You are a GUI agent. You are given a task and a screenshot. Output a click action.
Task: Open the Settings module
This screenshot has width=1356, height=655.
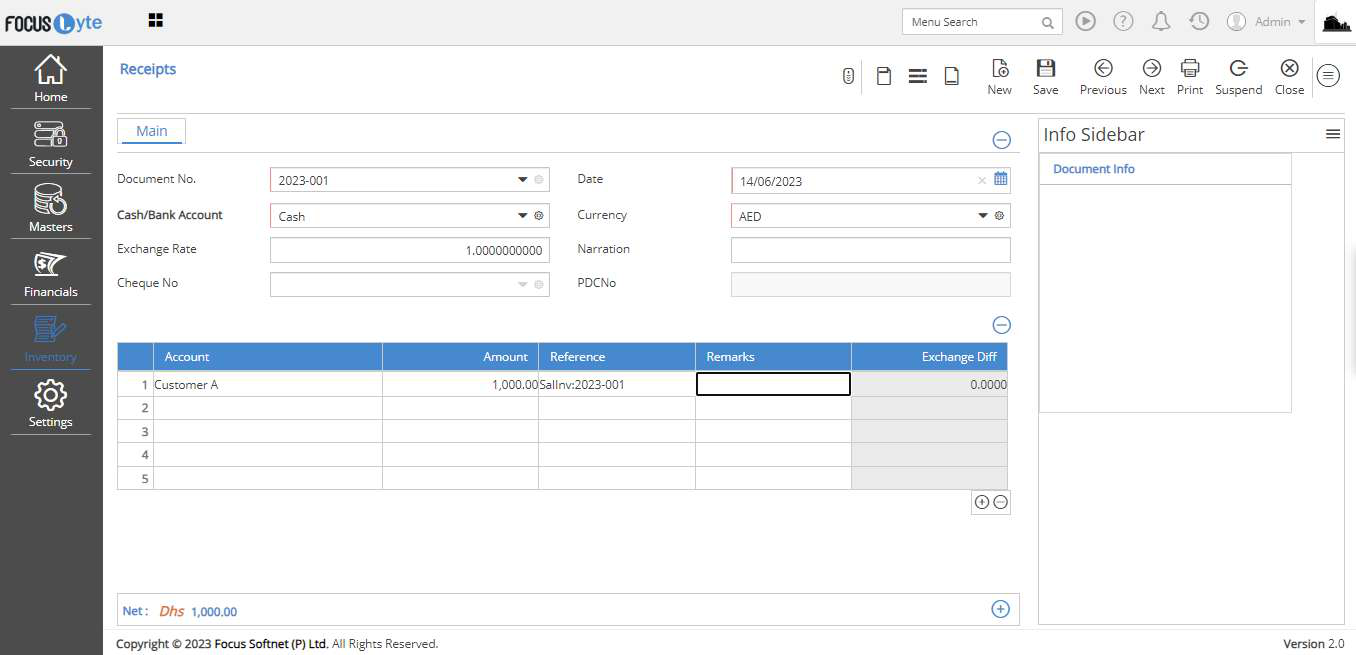click(51, 403)
